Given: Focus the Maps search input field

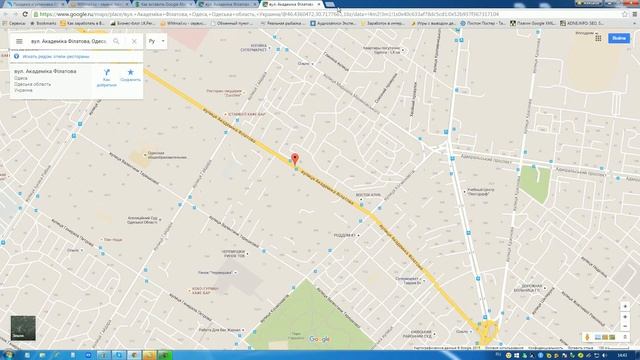Looking at the screenshot, I should point(68,41).
